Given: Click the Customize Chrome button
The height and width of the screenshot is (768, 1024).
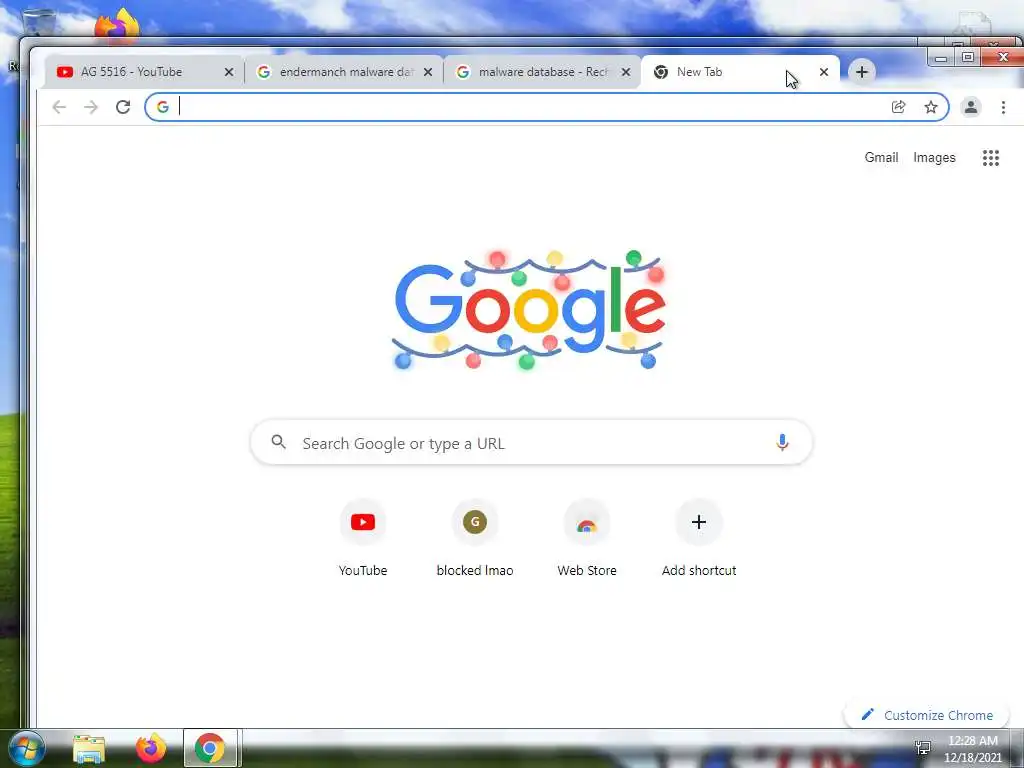Looking at the screenshot, I should pos(927,715).
